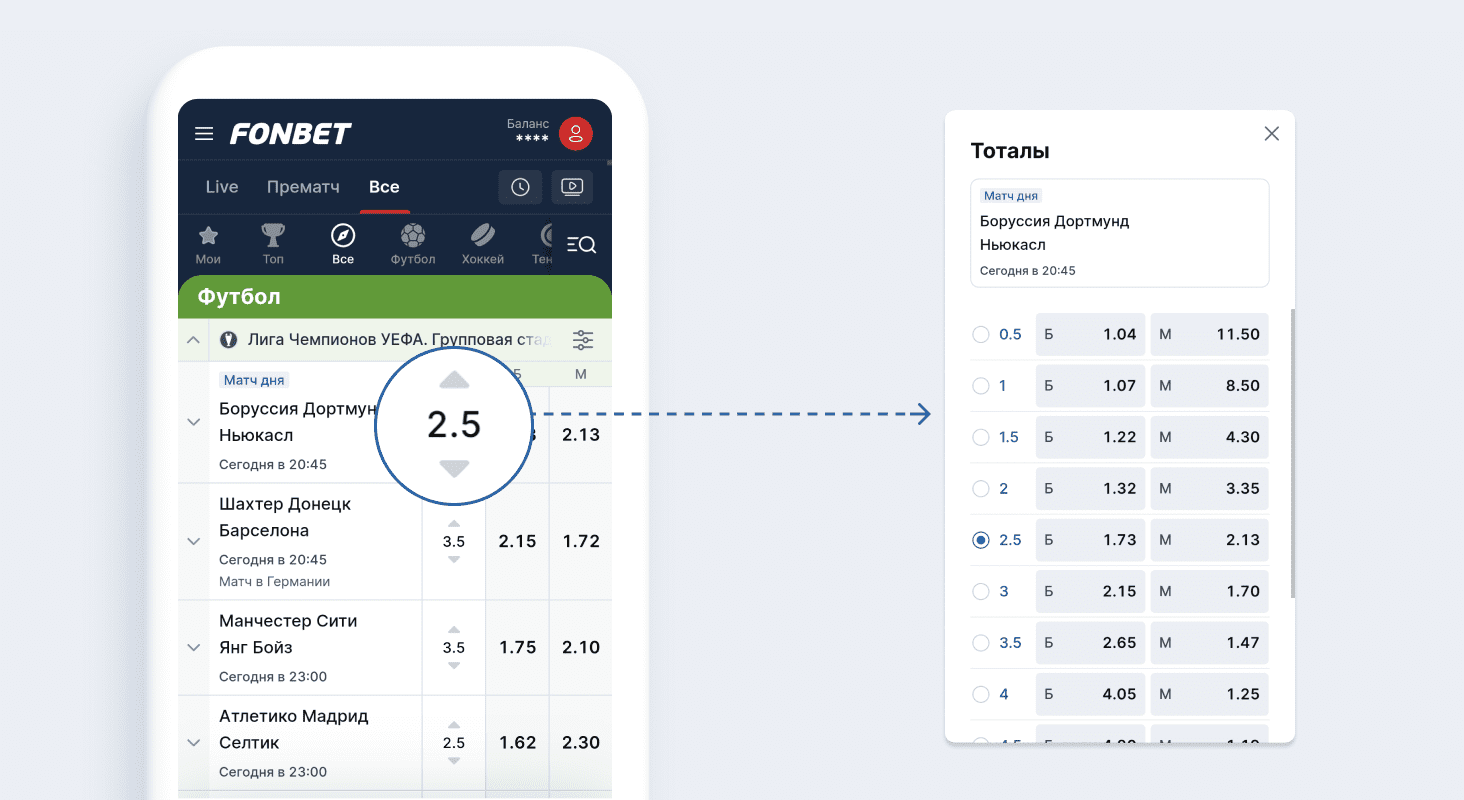Select total 0.5 radio button
This screenshot has width=1464, height=800.
coord(981,335)
